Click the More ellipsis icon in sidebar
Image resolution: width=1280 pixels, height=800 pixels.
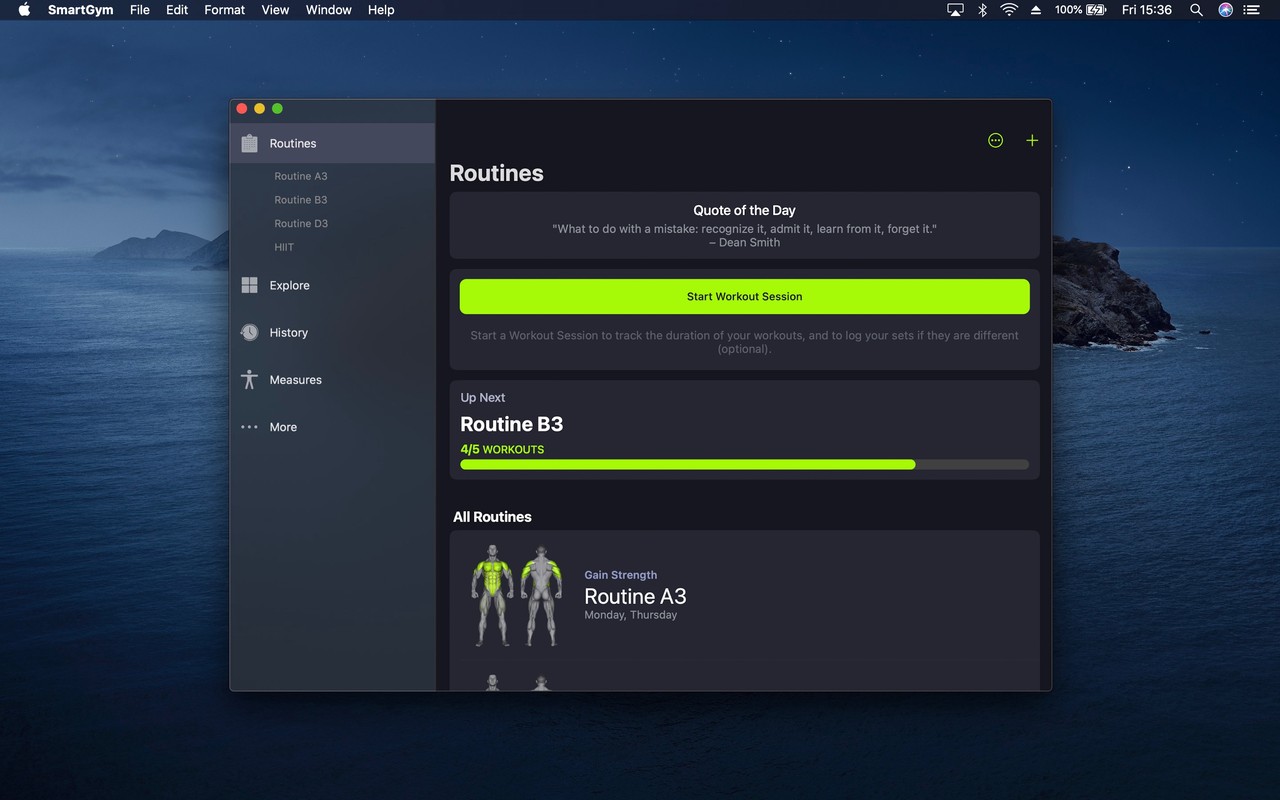[249, 427]
